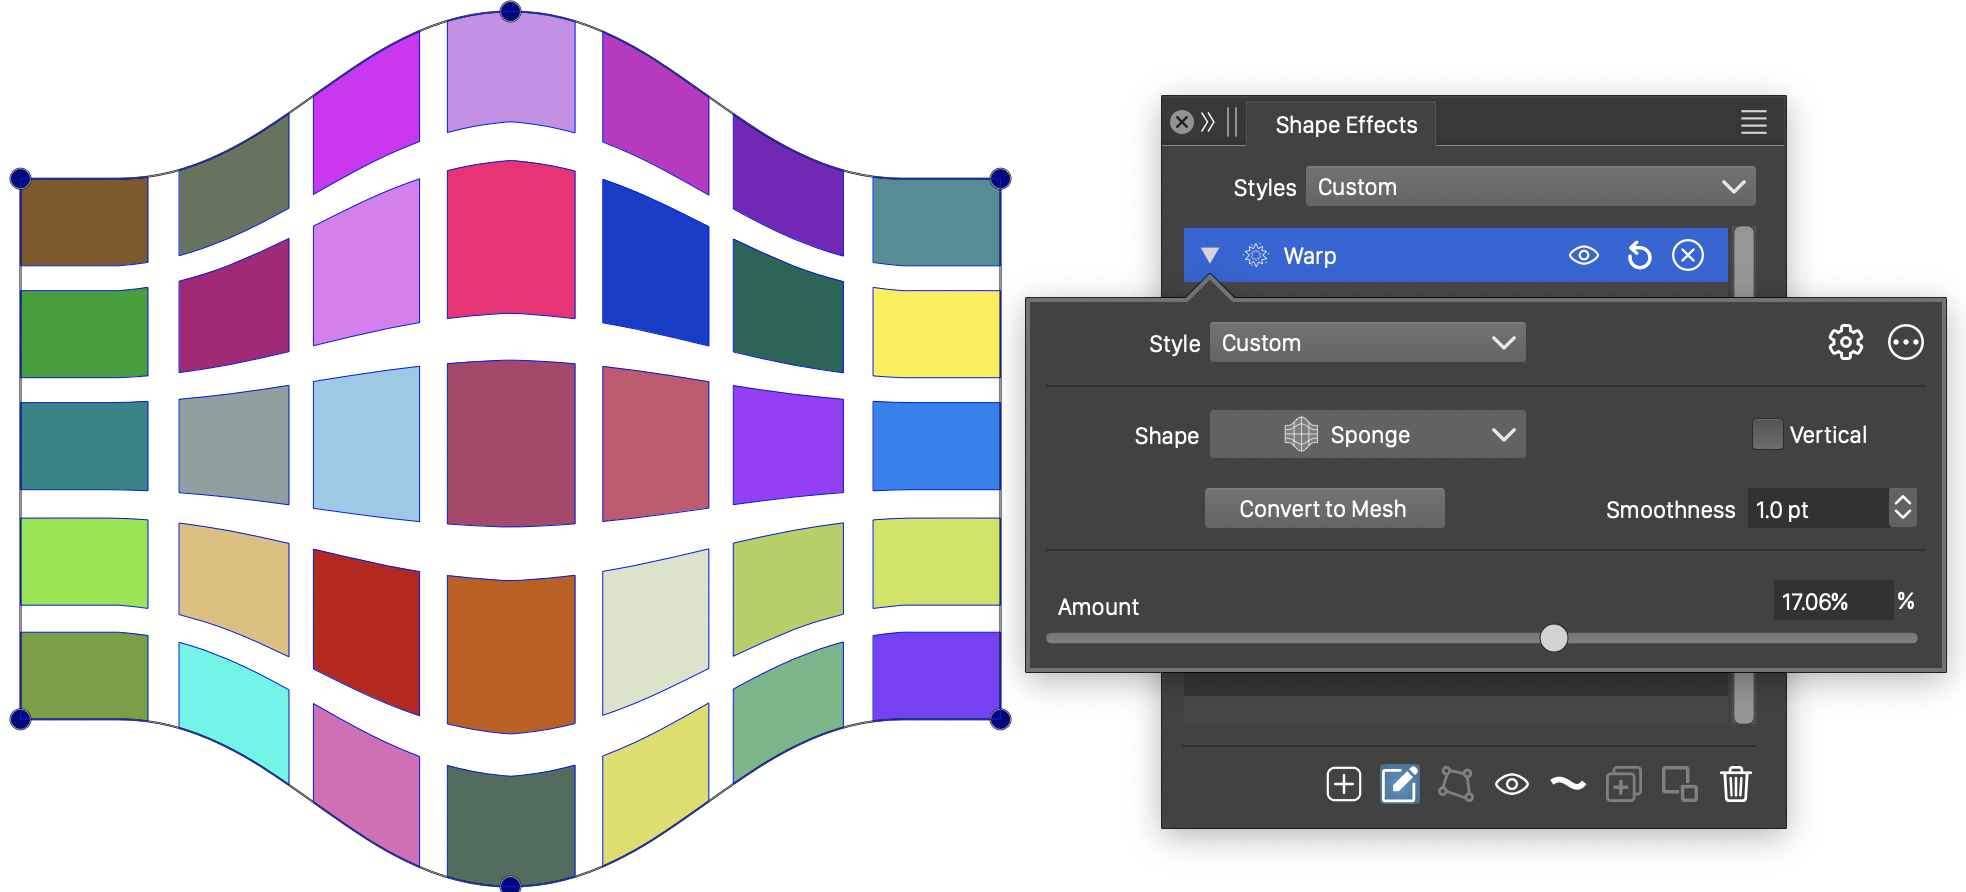1966x892 pixels.
Task: Collapse the Warp effect disclosure triangle
Action: pos(1210,256)
